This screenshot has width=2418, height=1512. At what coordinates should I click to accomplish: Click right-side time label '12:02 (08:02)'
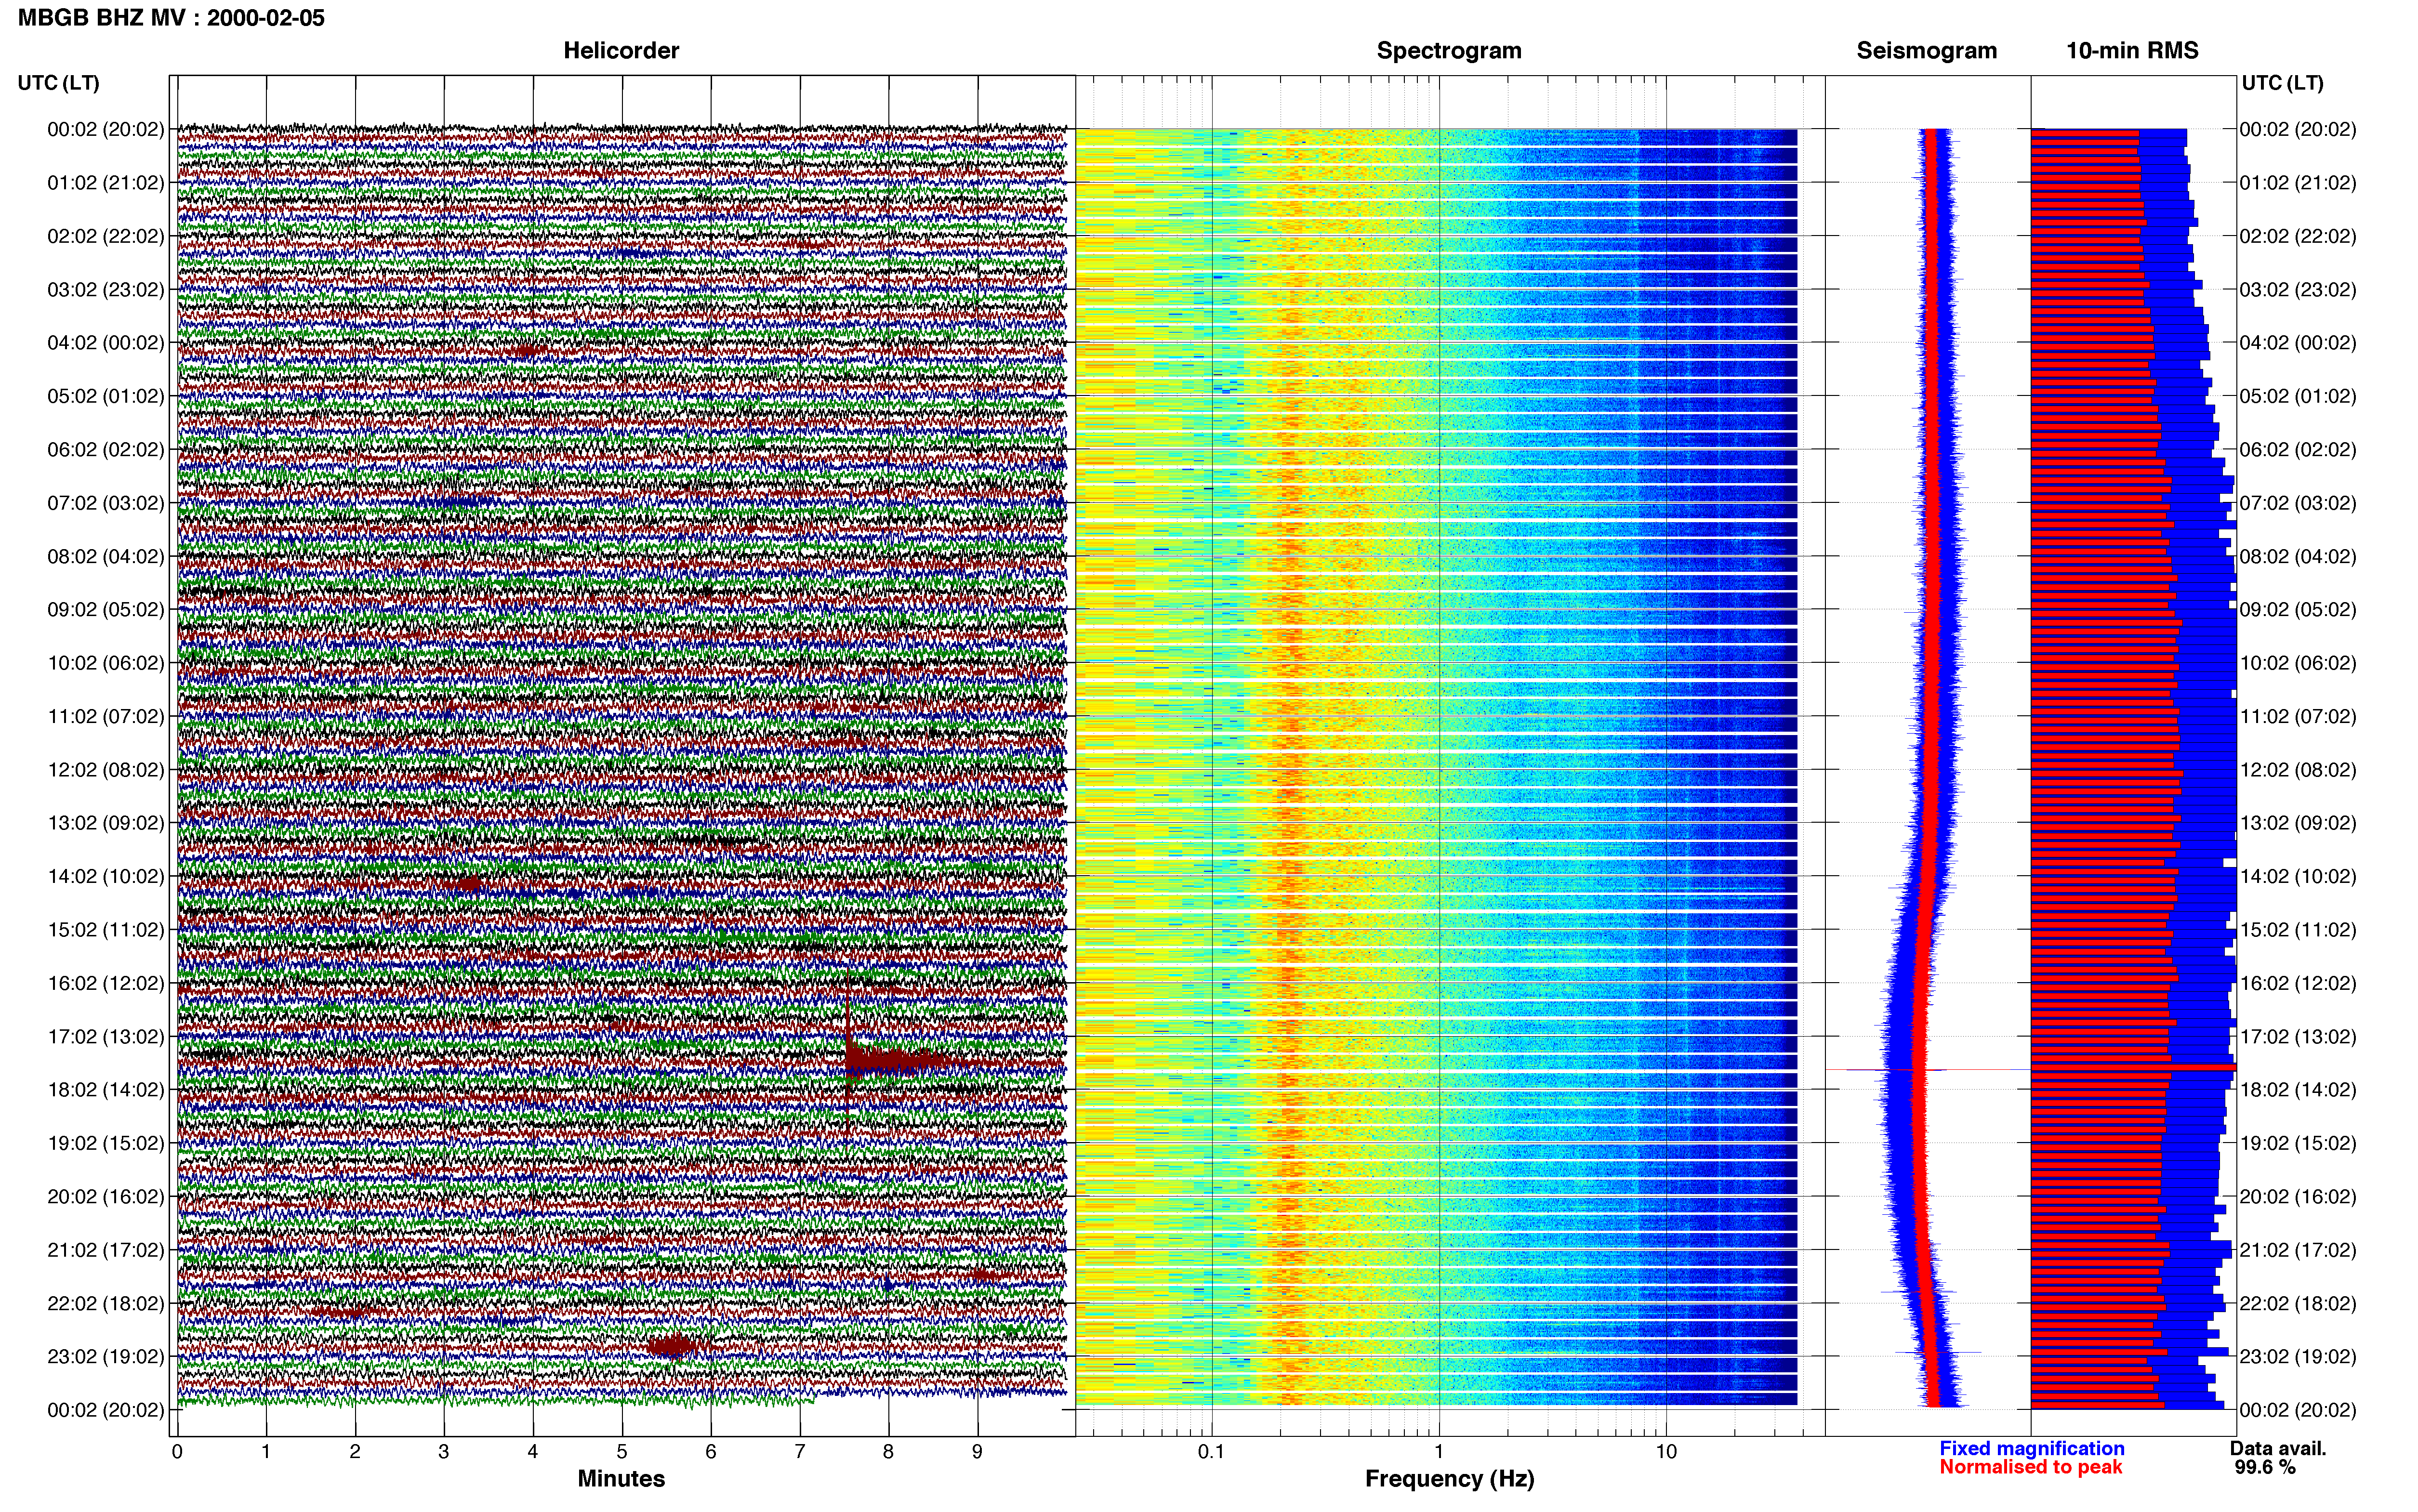click(x=2298, y=770)
